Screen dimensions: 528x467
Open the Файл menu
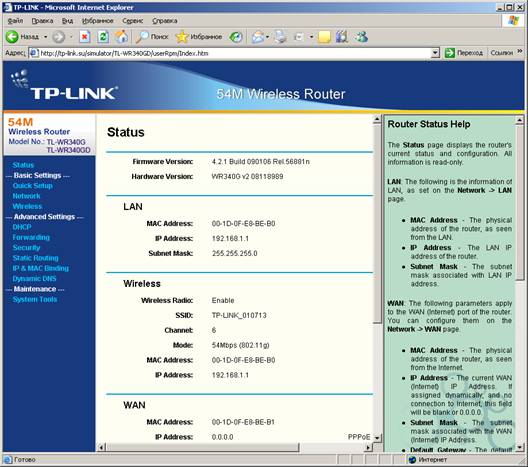[x=15, y=21]
